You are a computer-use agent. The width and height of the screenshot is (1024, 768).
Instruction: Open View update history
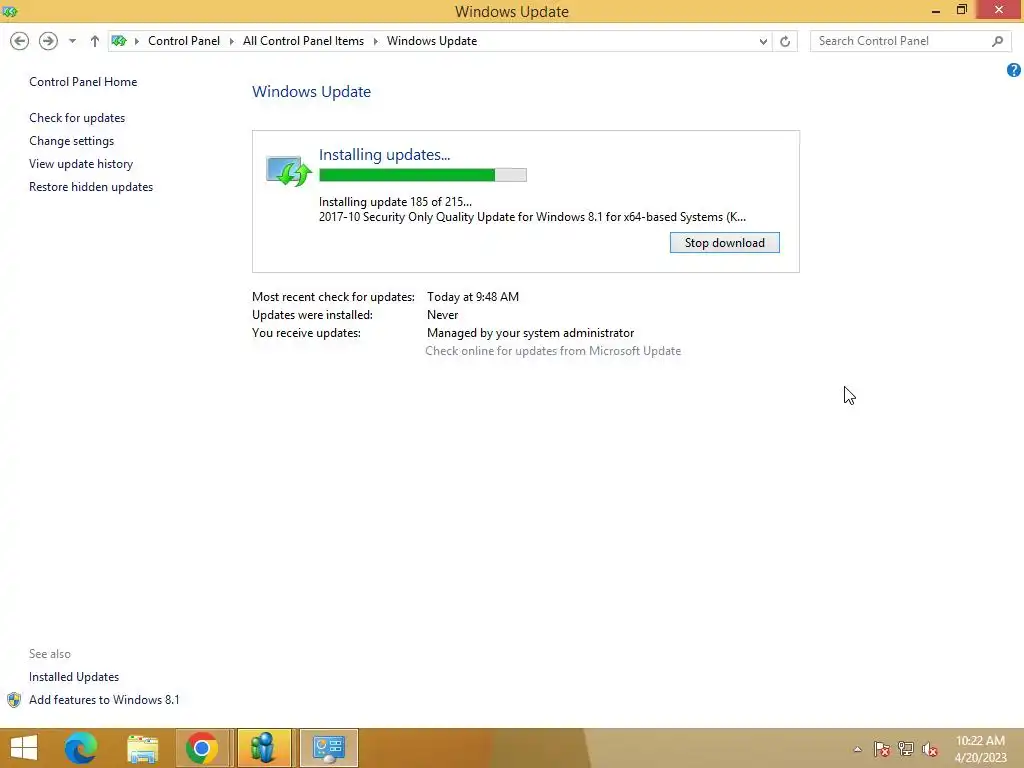(x=81, y=164)
